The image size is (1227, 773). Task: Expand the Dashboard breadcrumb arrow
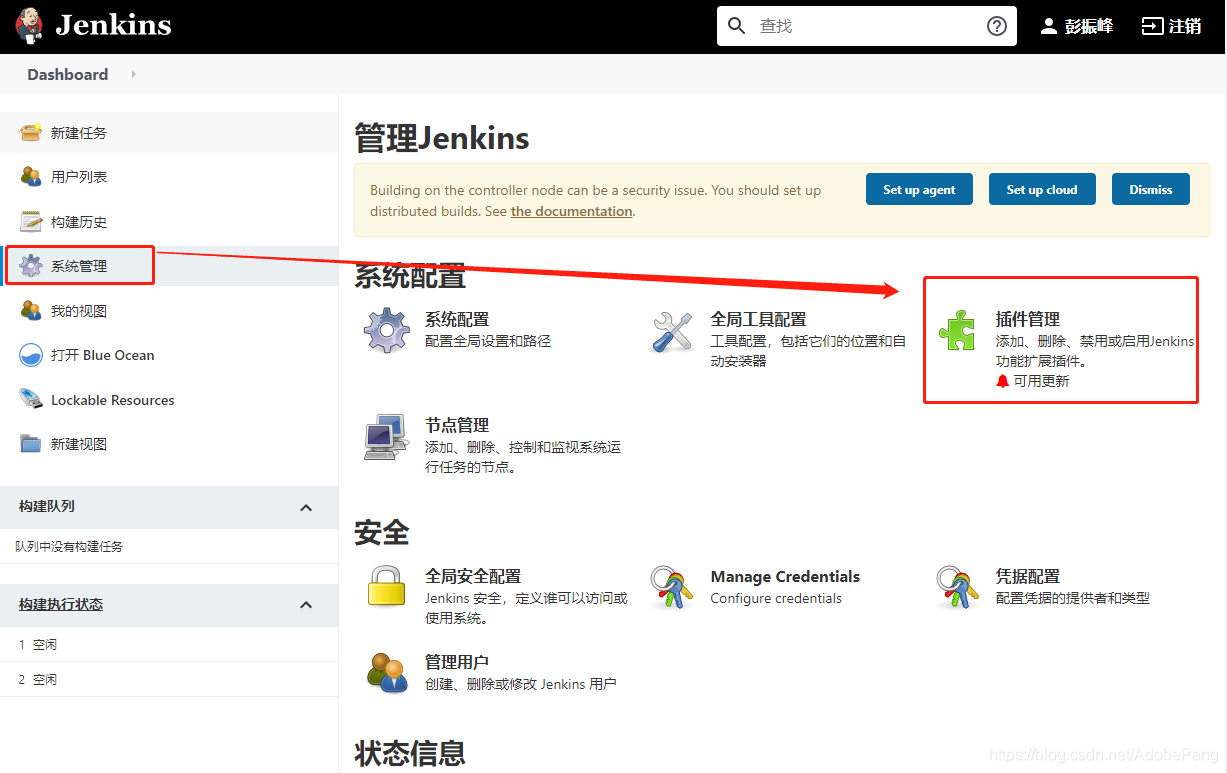coord(133,74)
